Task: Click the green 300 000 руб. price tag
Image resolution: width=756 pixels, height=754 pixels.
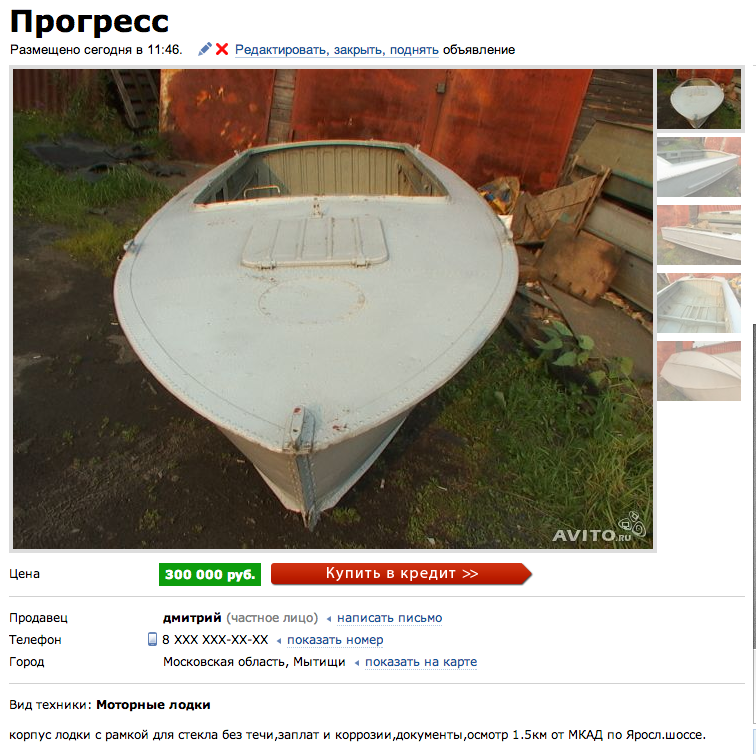Action: tap(210, 574)
